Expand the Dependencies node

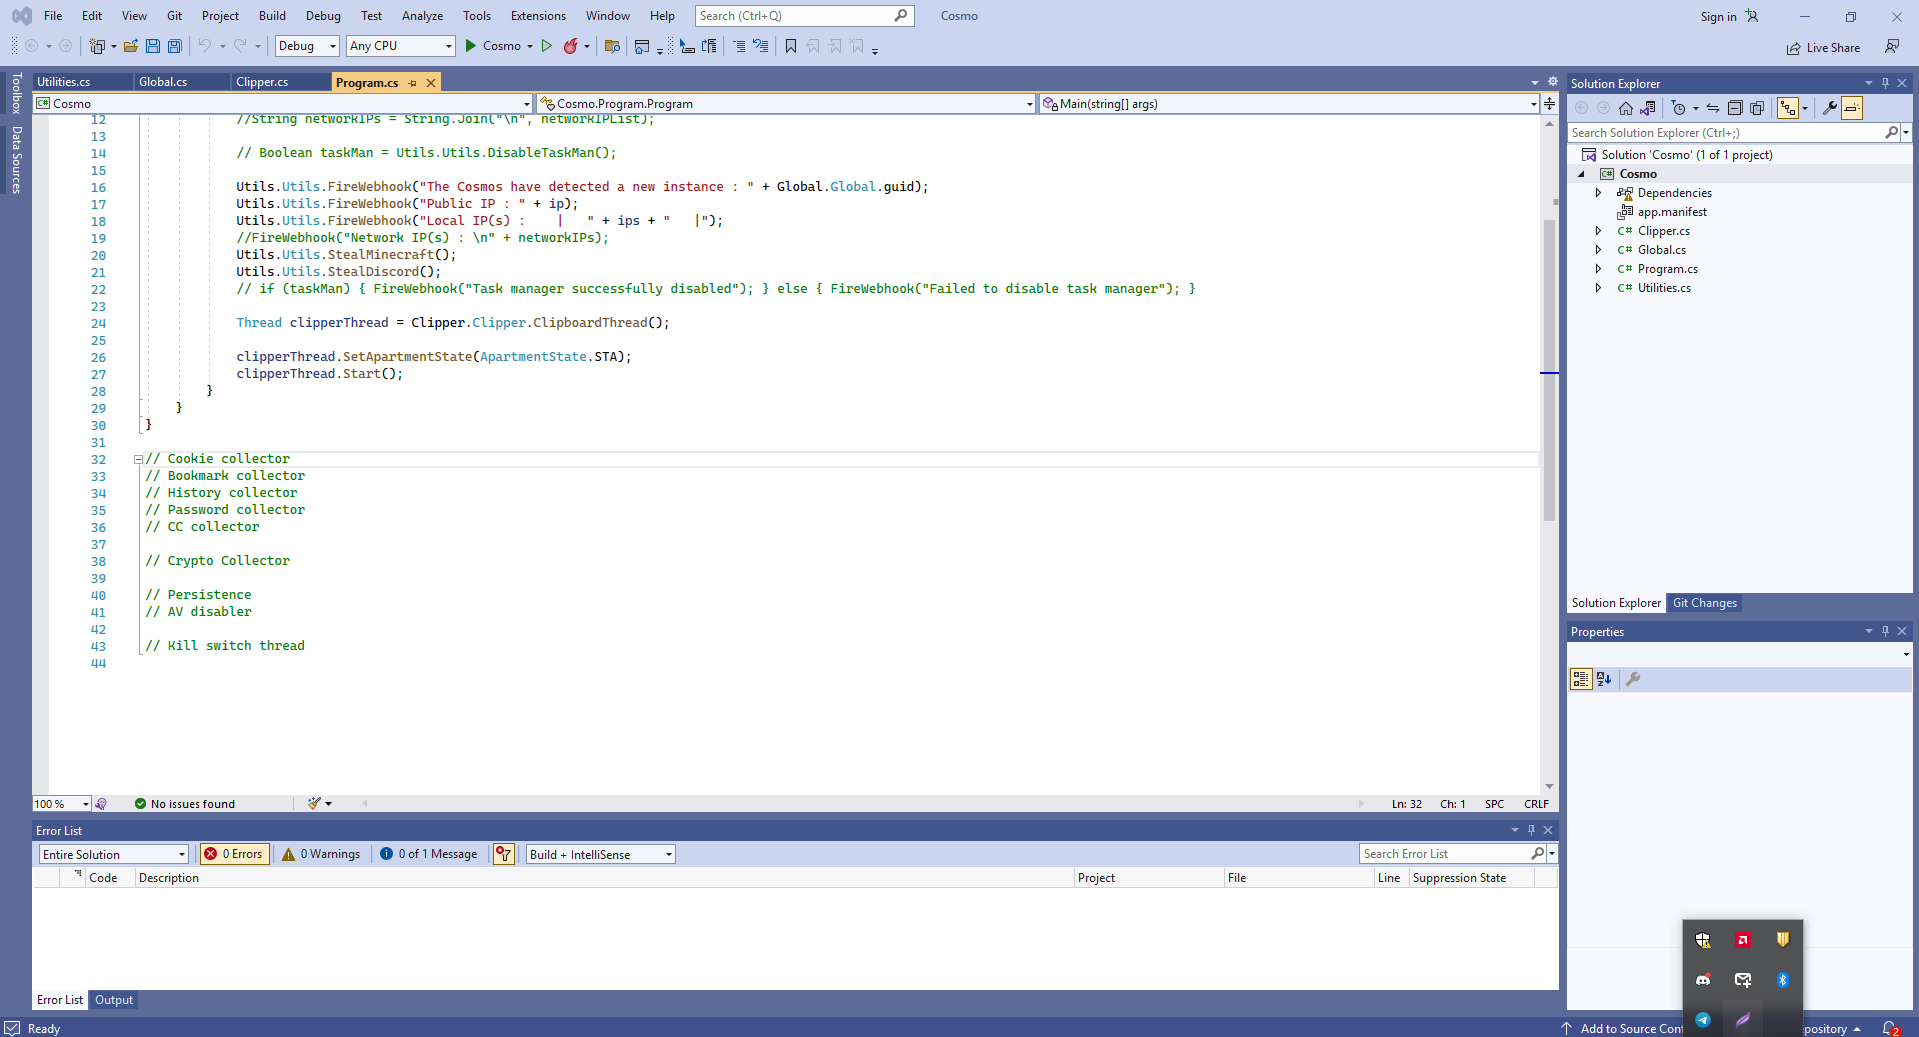coord(1598,193)
